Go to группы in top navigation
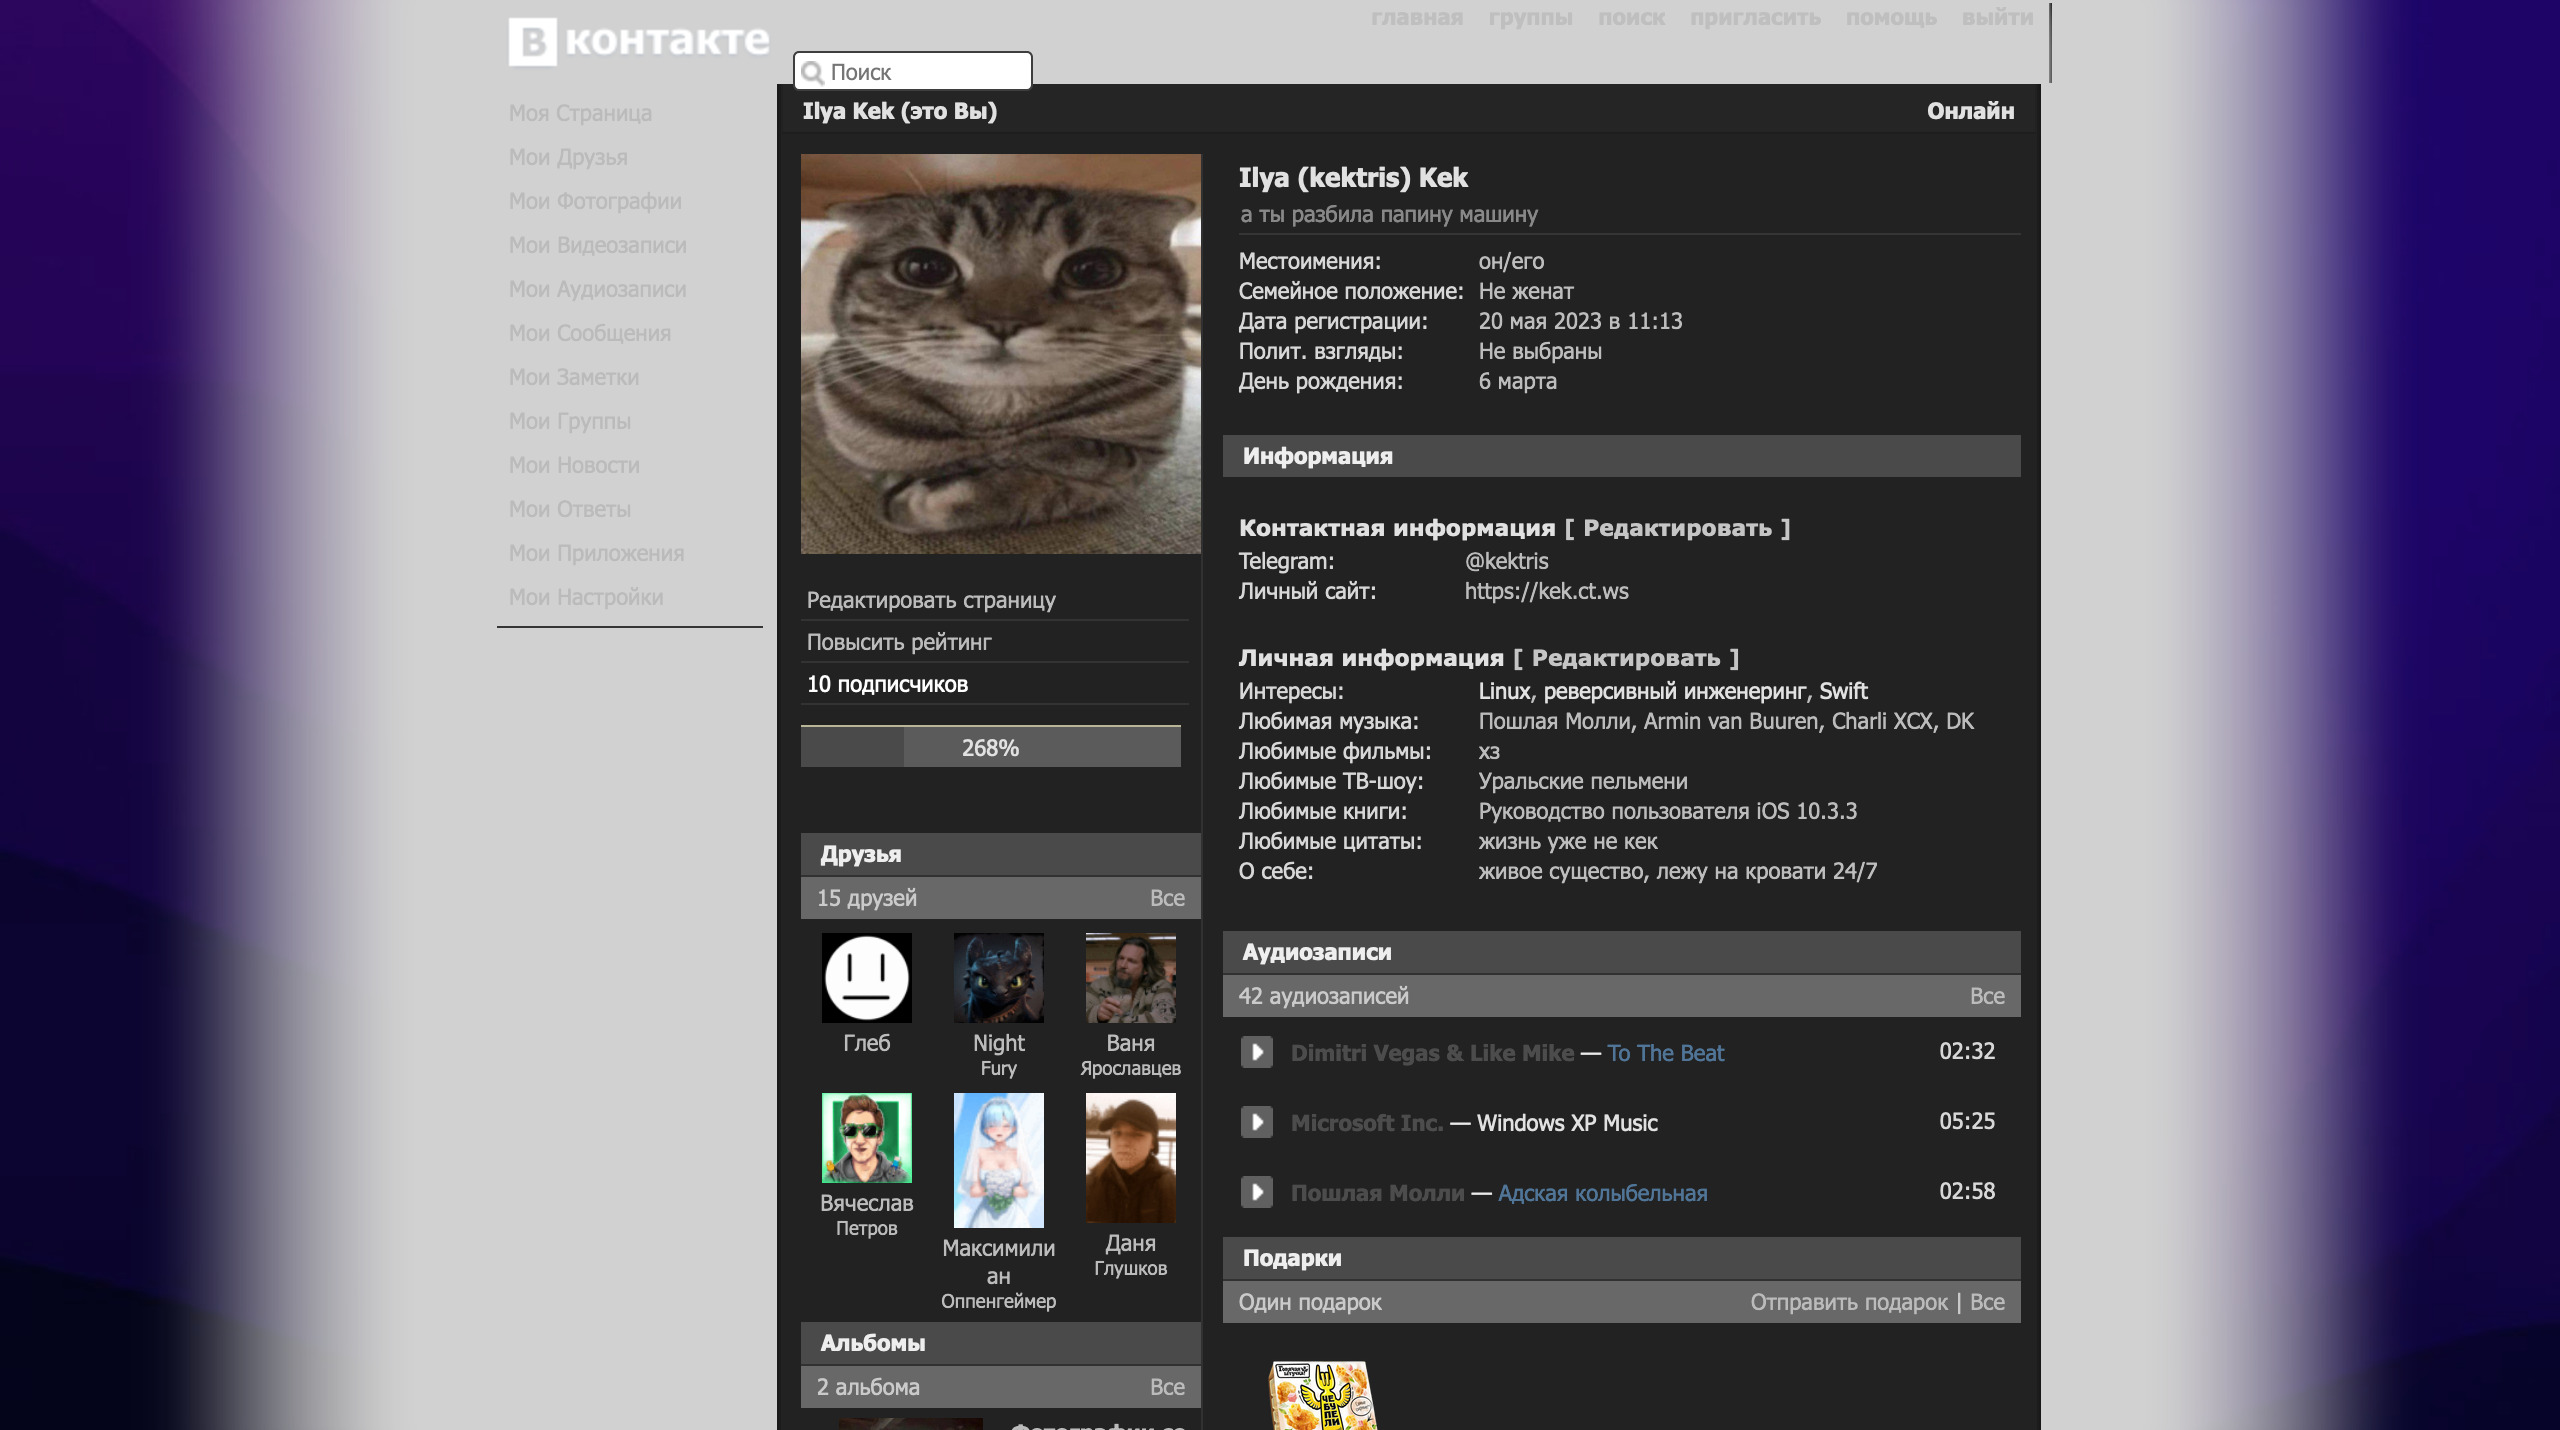 pyautogui.click(x=1530, y=18)
